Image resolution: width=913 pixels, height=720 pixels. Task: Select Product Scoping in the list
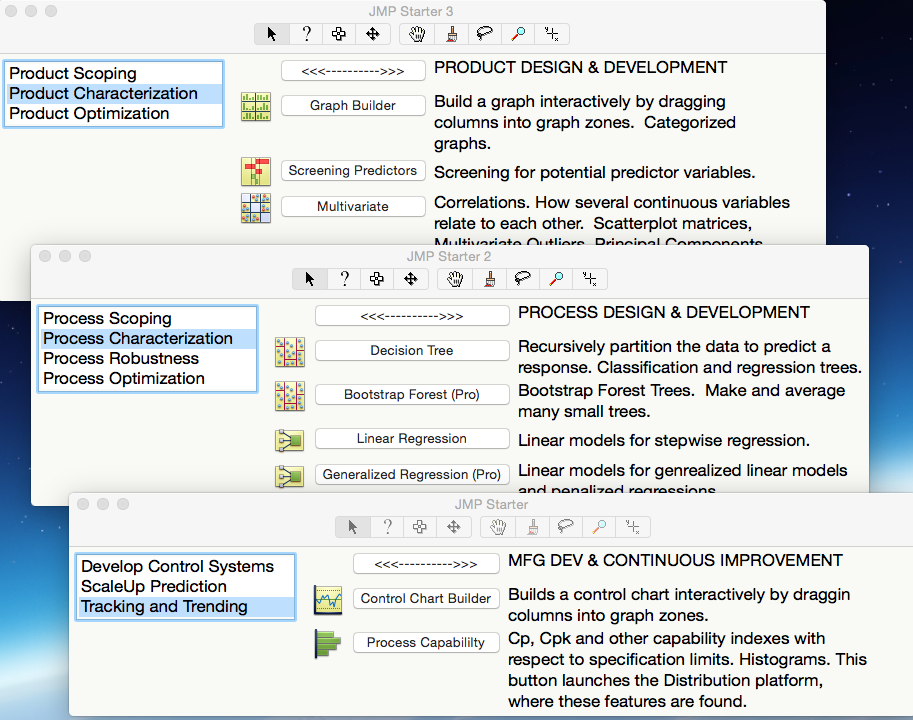coord(114,73)
